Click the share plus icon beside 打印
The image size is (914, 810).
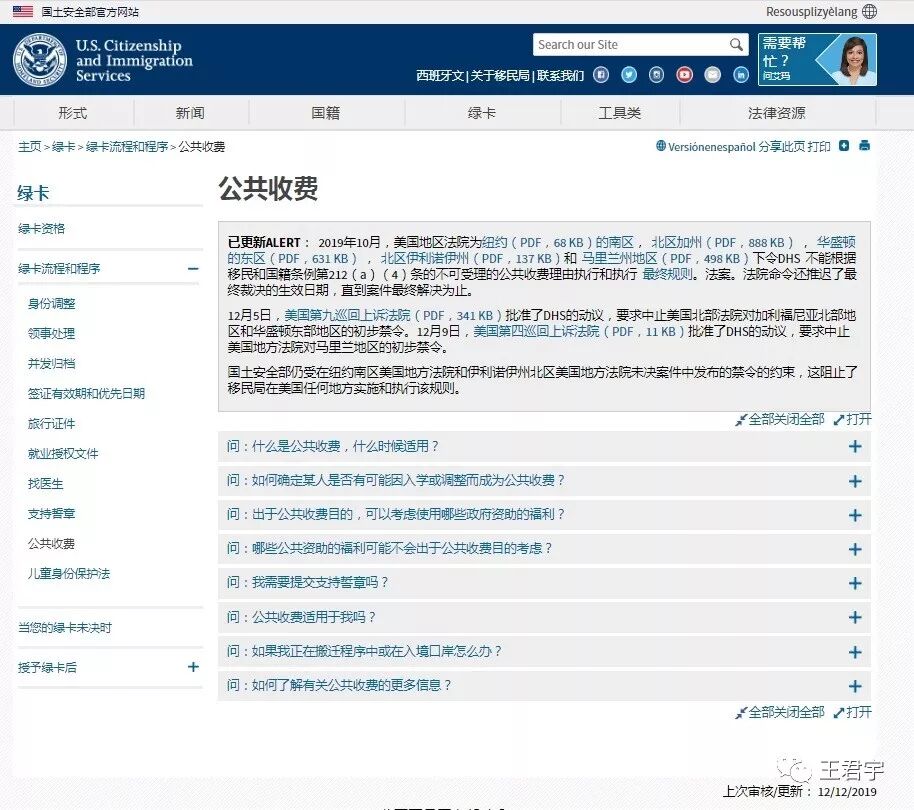[843, 146]
